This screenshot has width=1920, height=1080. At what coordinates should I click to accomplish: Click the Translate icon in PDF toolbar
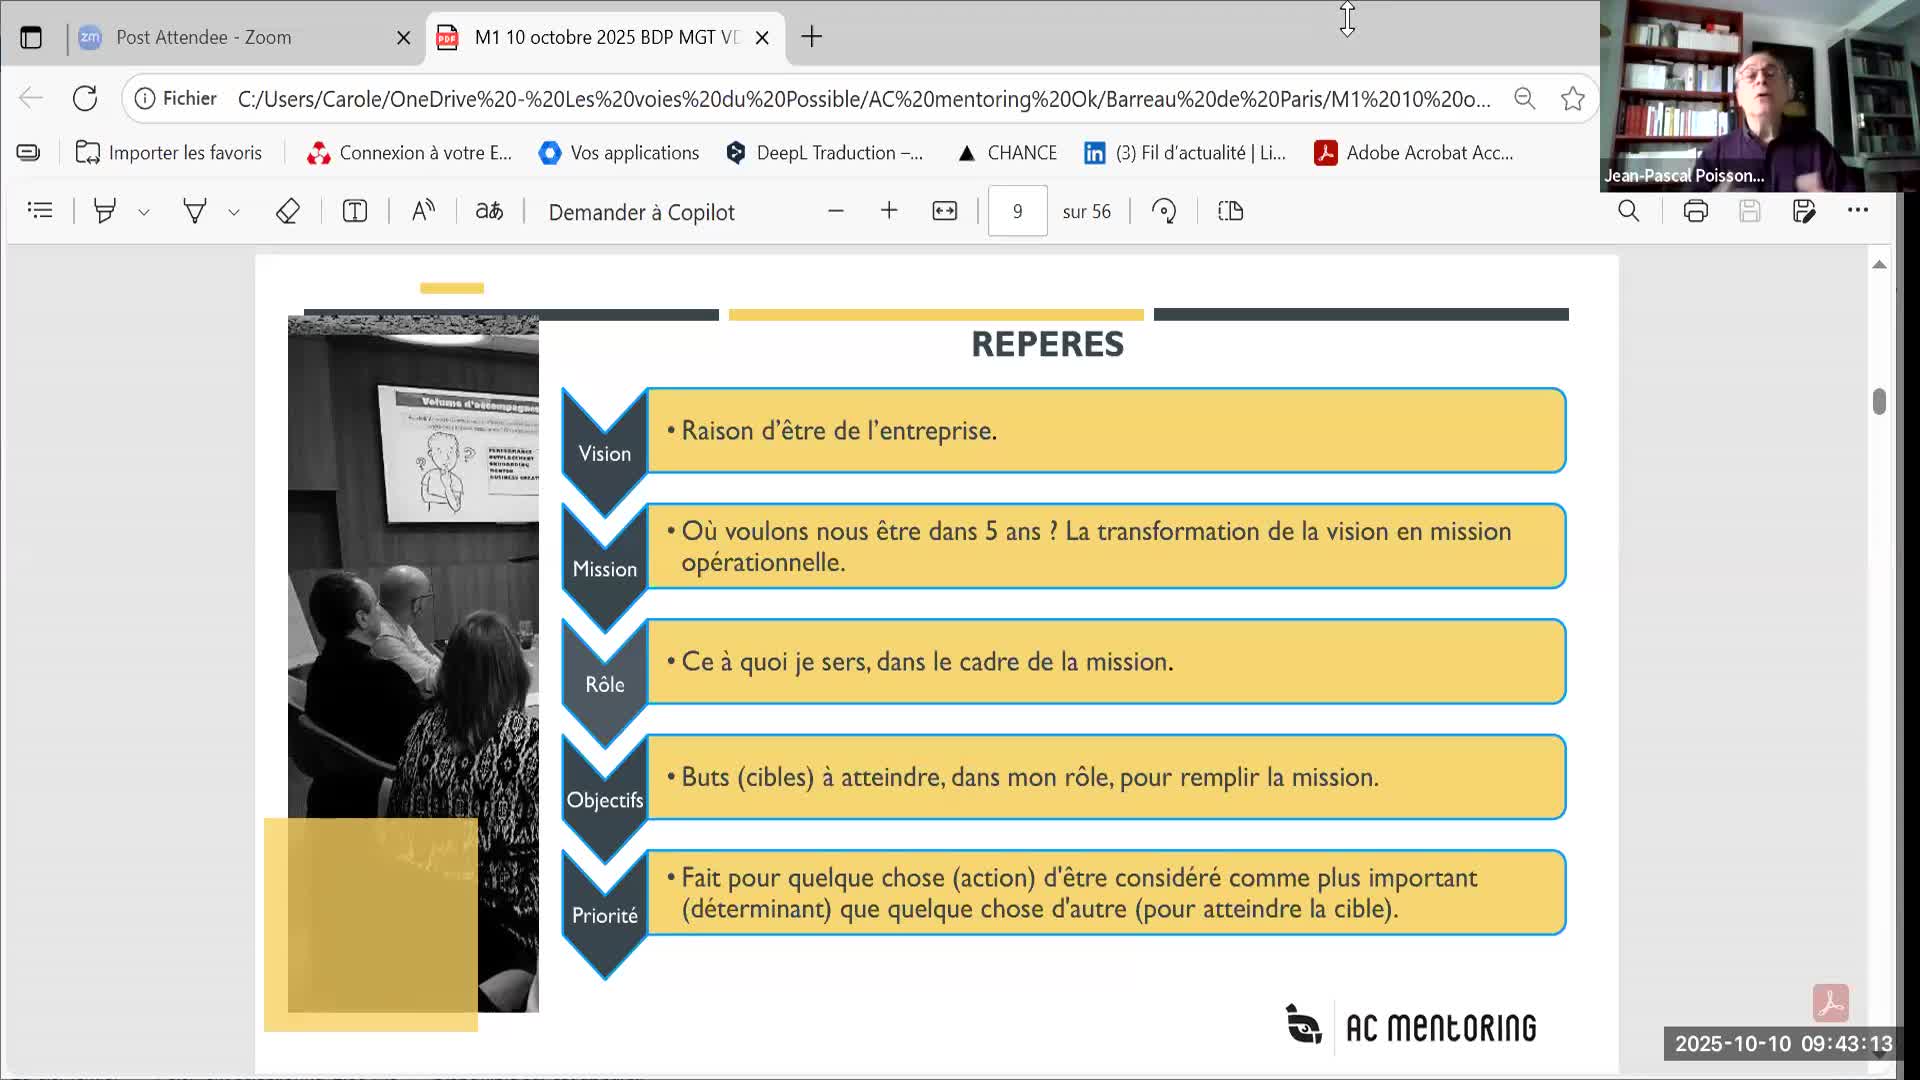point(489,211)
